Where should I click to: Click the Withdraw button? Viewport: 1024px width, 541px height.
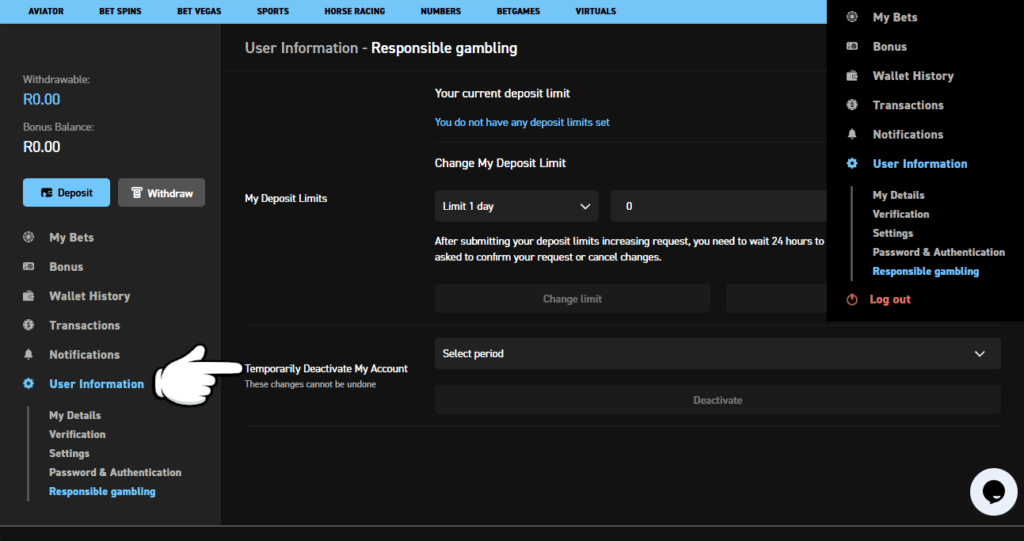(161, 193)
